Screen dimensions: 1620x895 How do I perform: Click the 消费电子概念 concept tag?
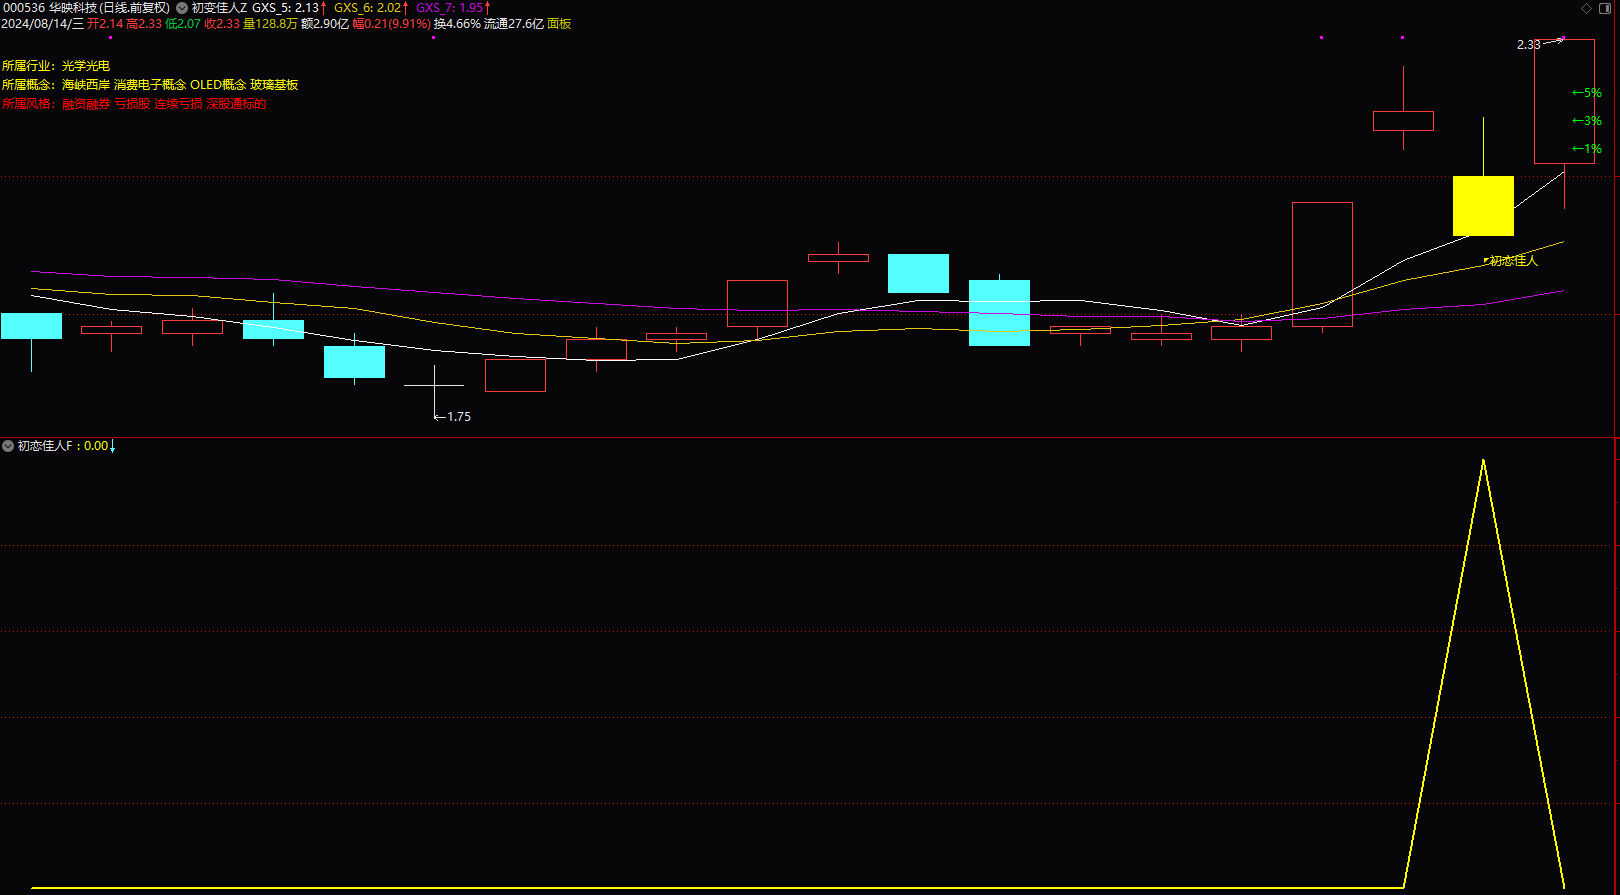[x=150, y=85]
